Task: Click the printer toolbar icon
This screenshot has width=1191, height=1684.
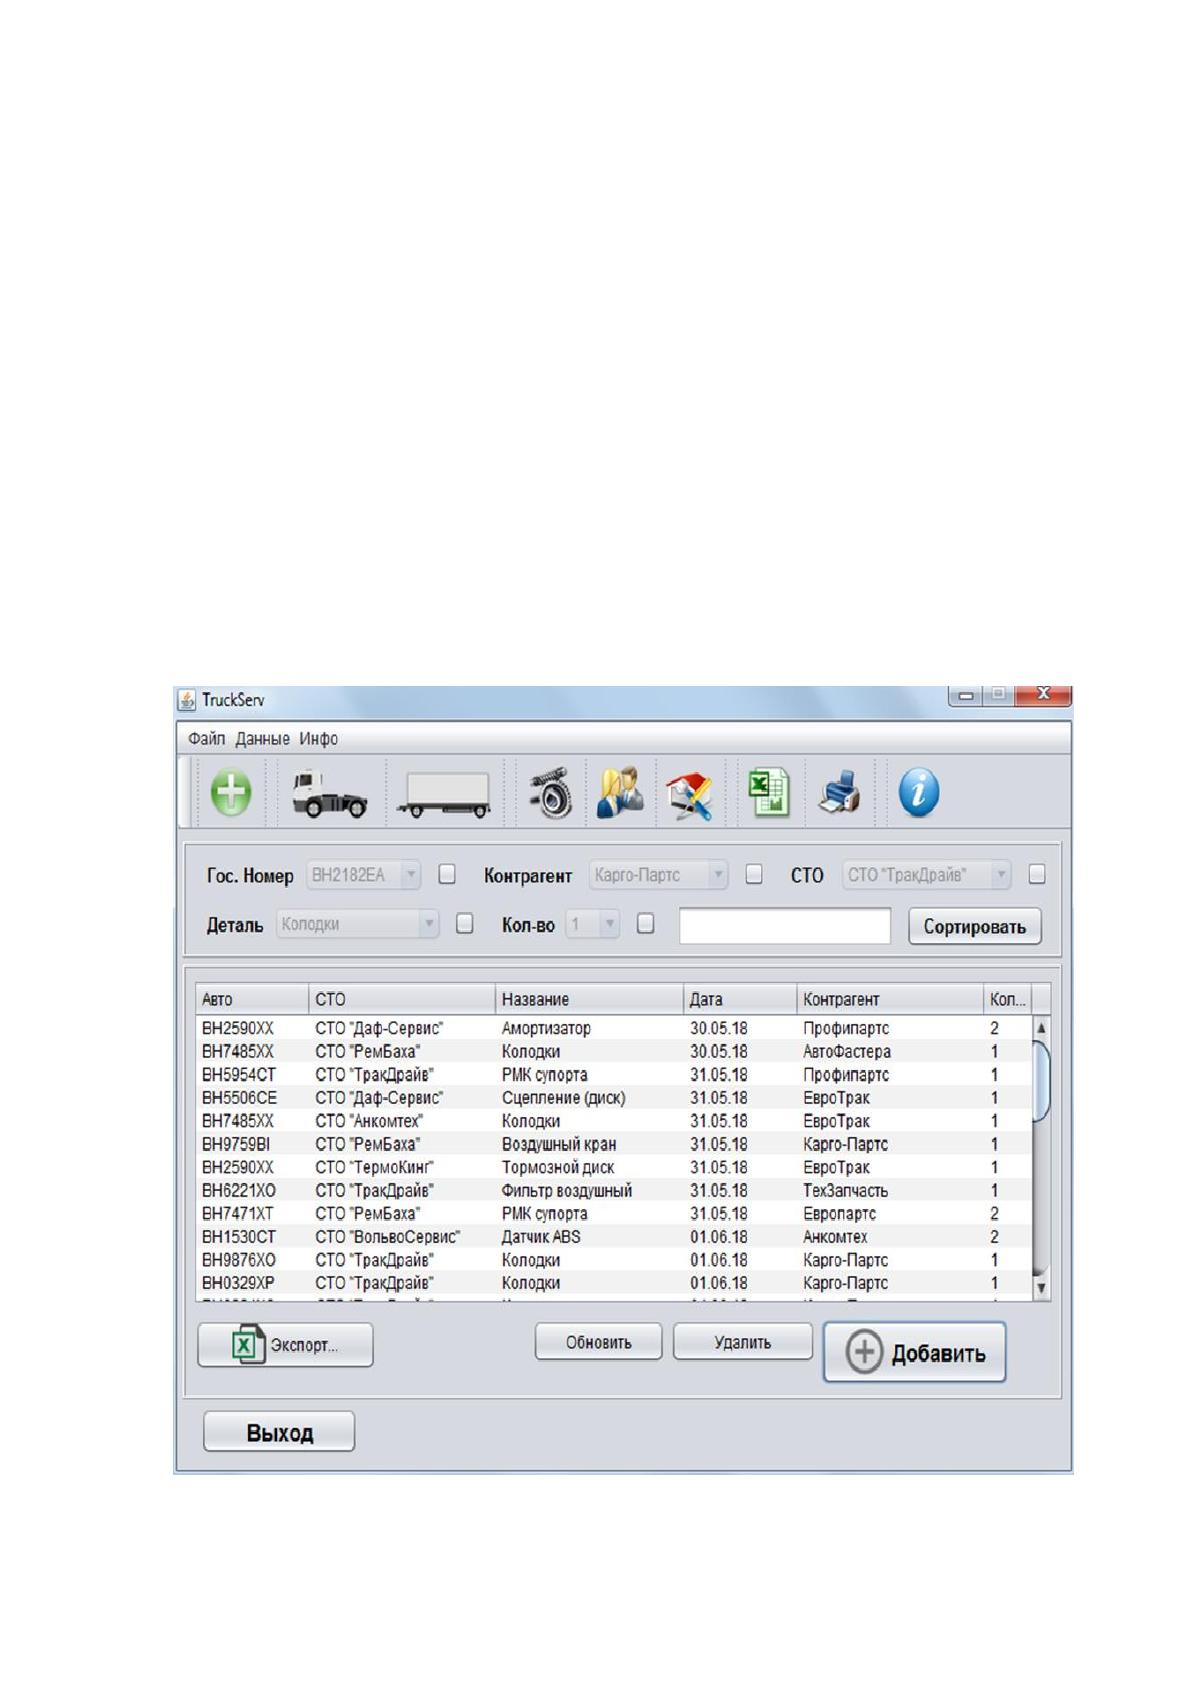Action: [839, 793]
